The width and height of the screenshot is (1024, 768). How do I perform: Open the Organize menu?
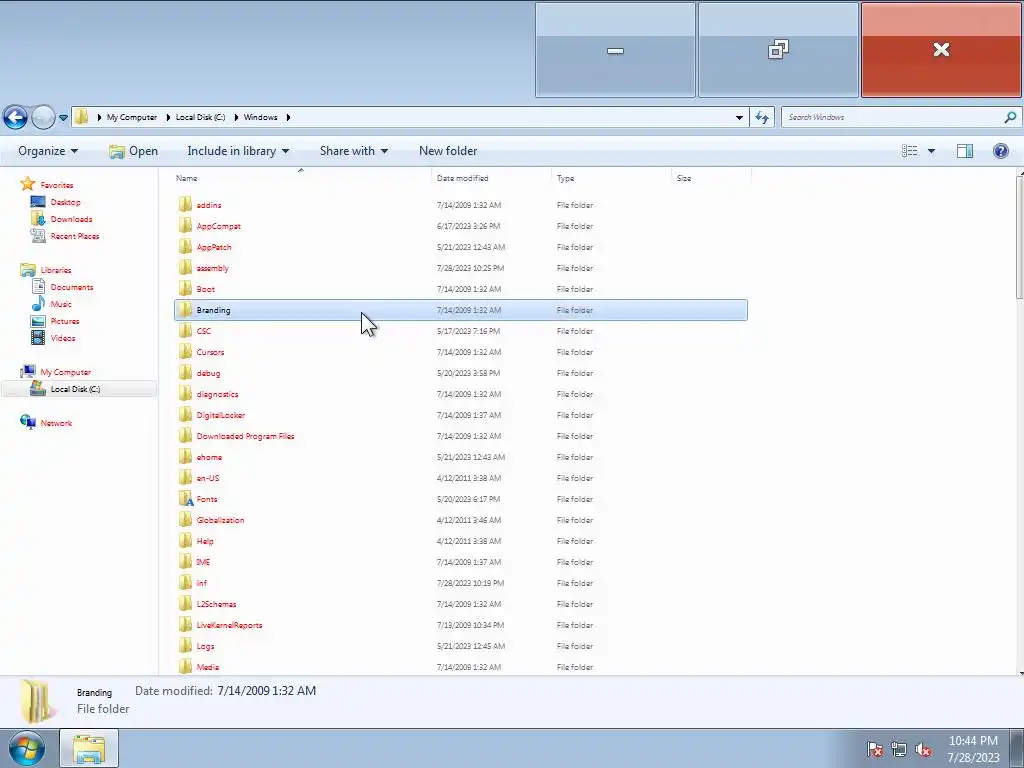click(48, 151)
